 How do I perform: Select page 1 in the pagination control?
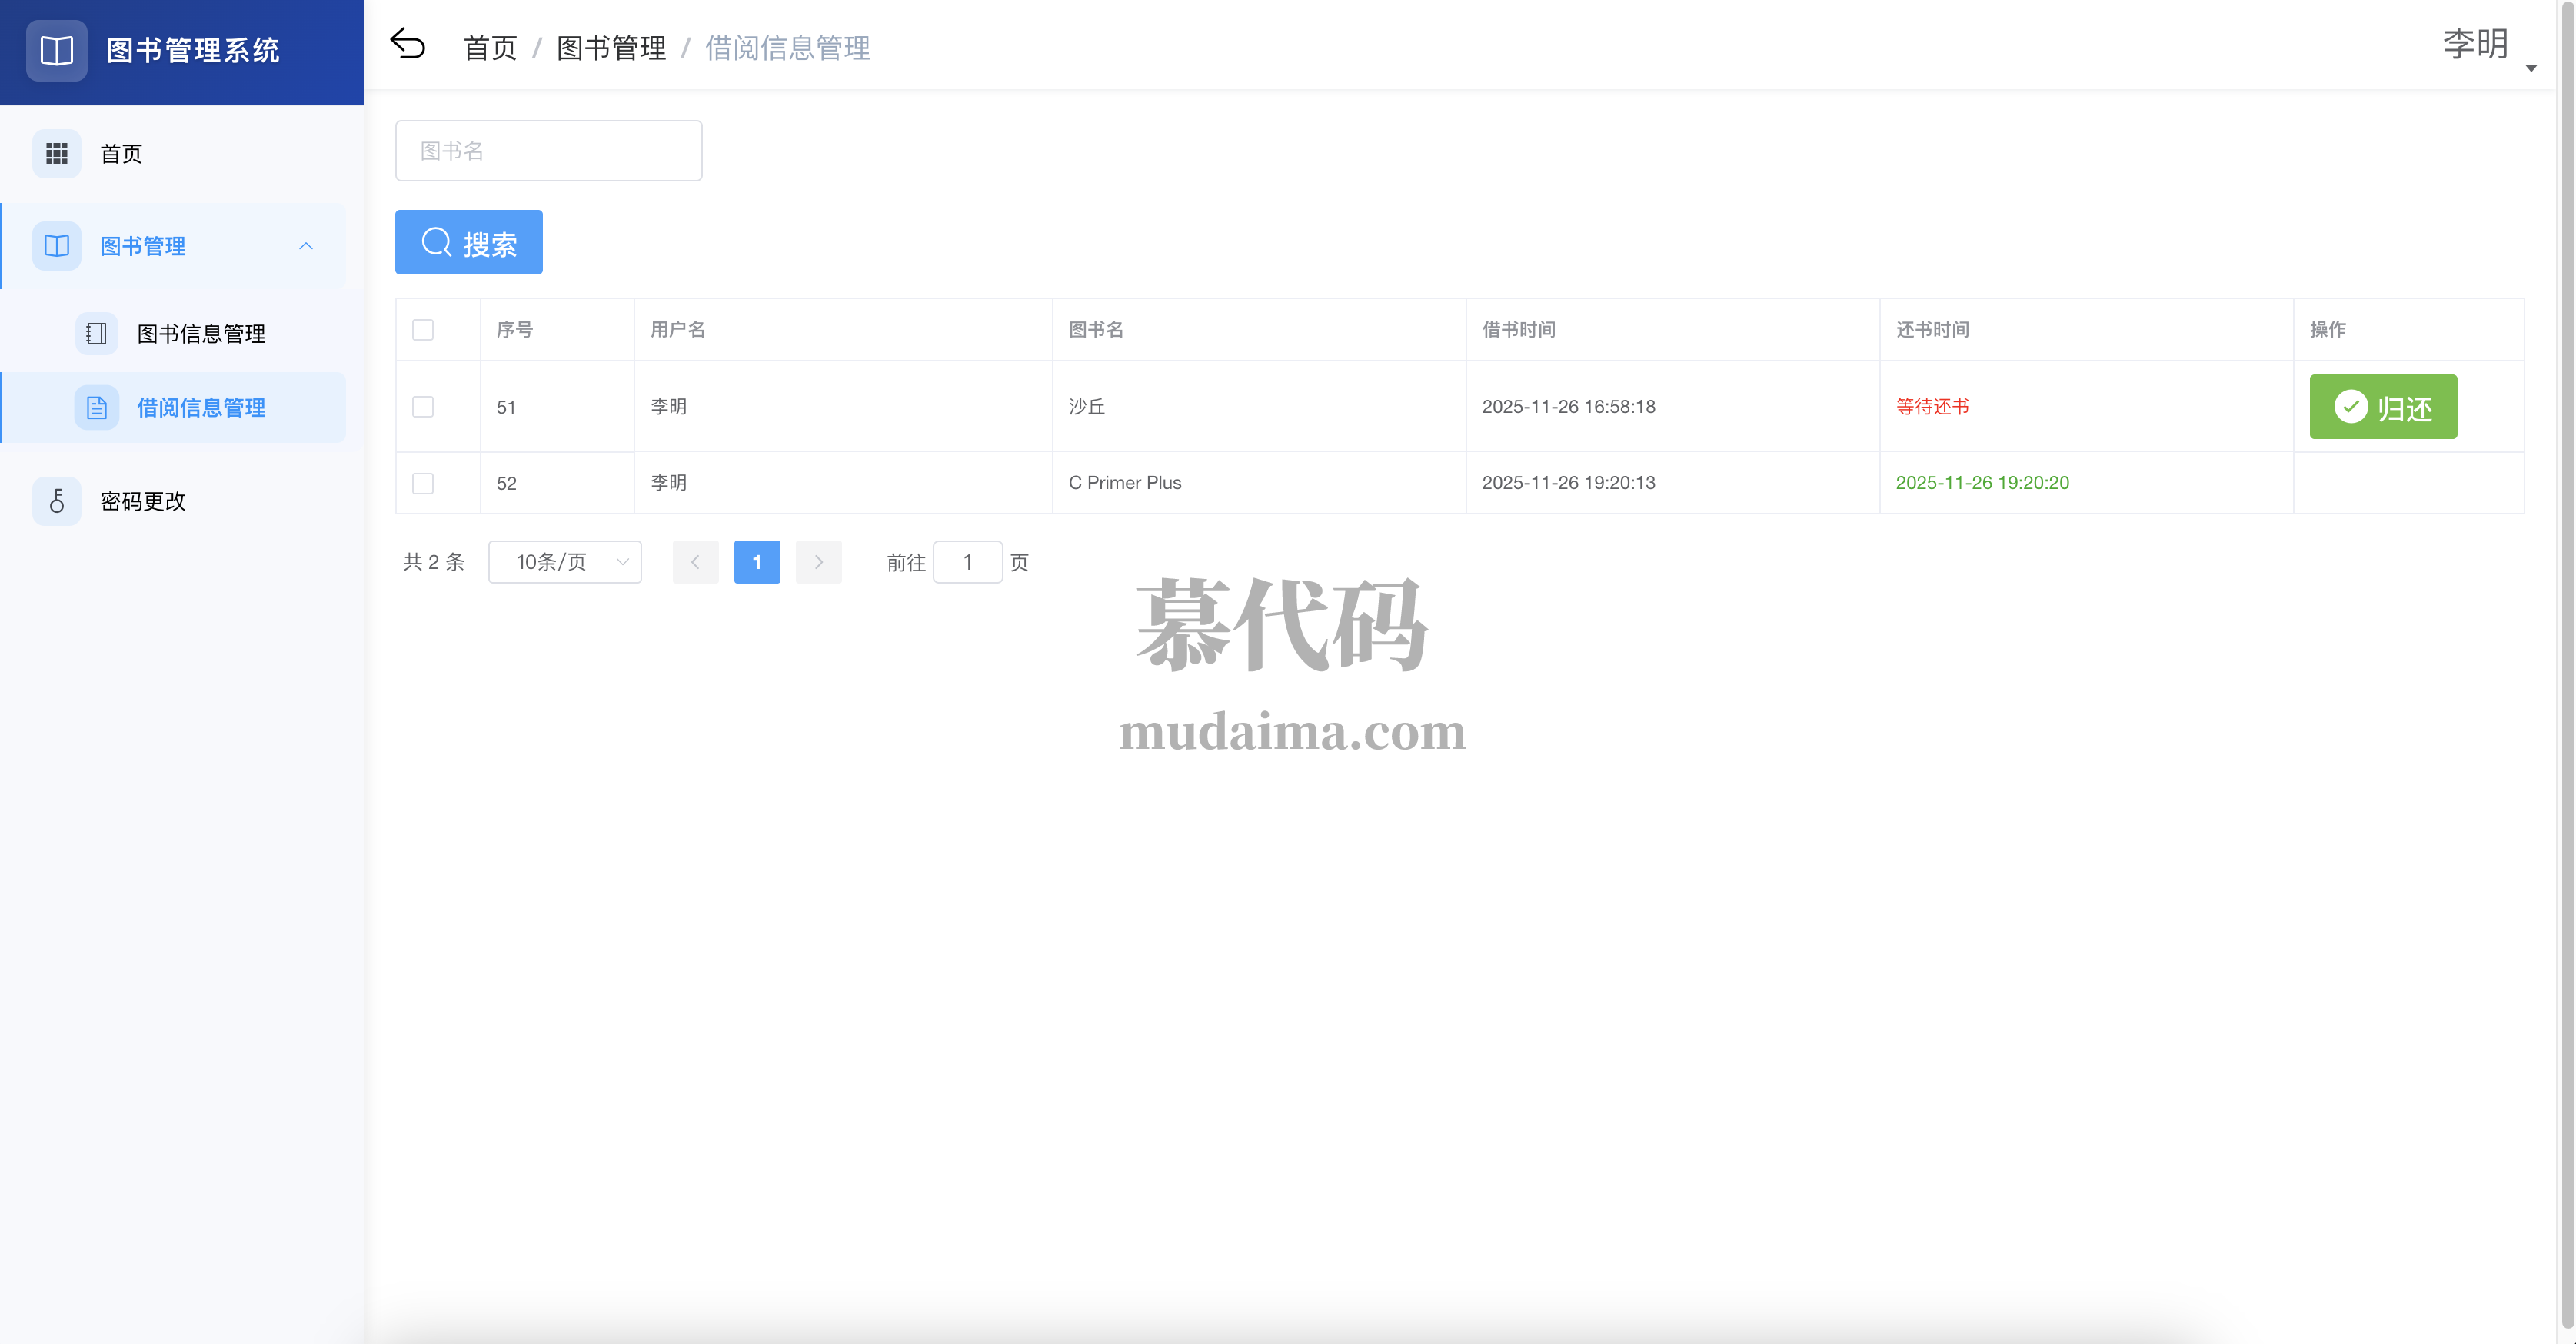coord(757,562)
